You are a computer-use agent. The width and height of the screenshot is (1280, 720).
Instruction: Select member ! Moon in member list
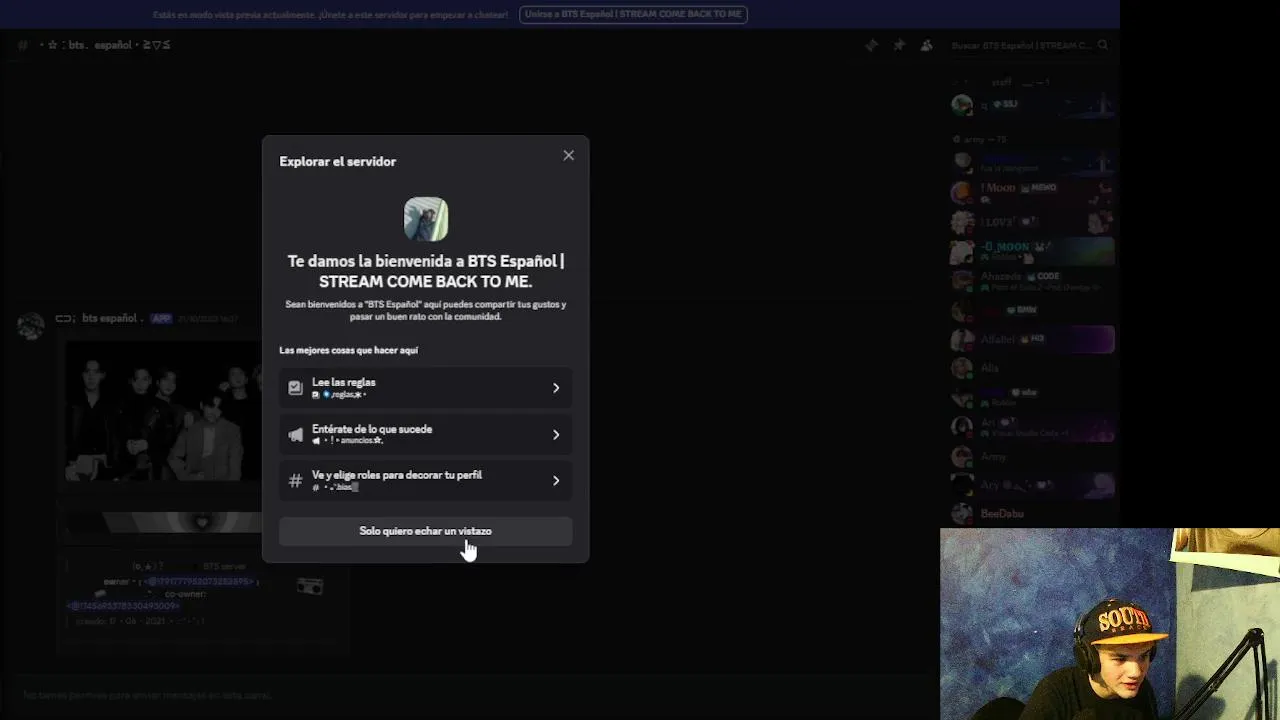coord(1031,192)
